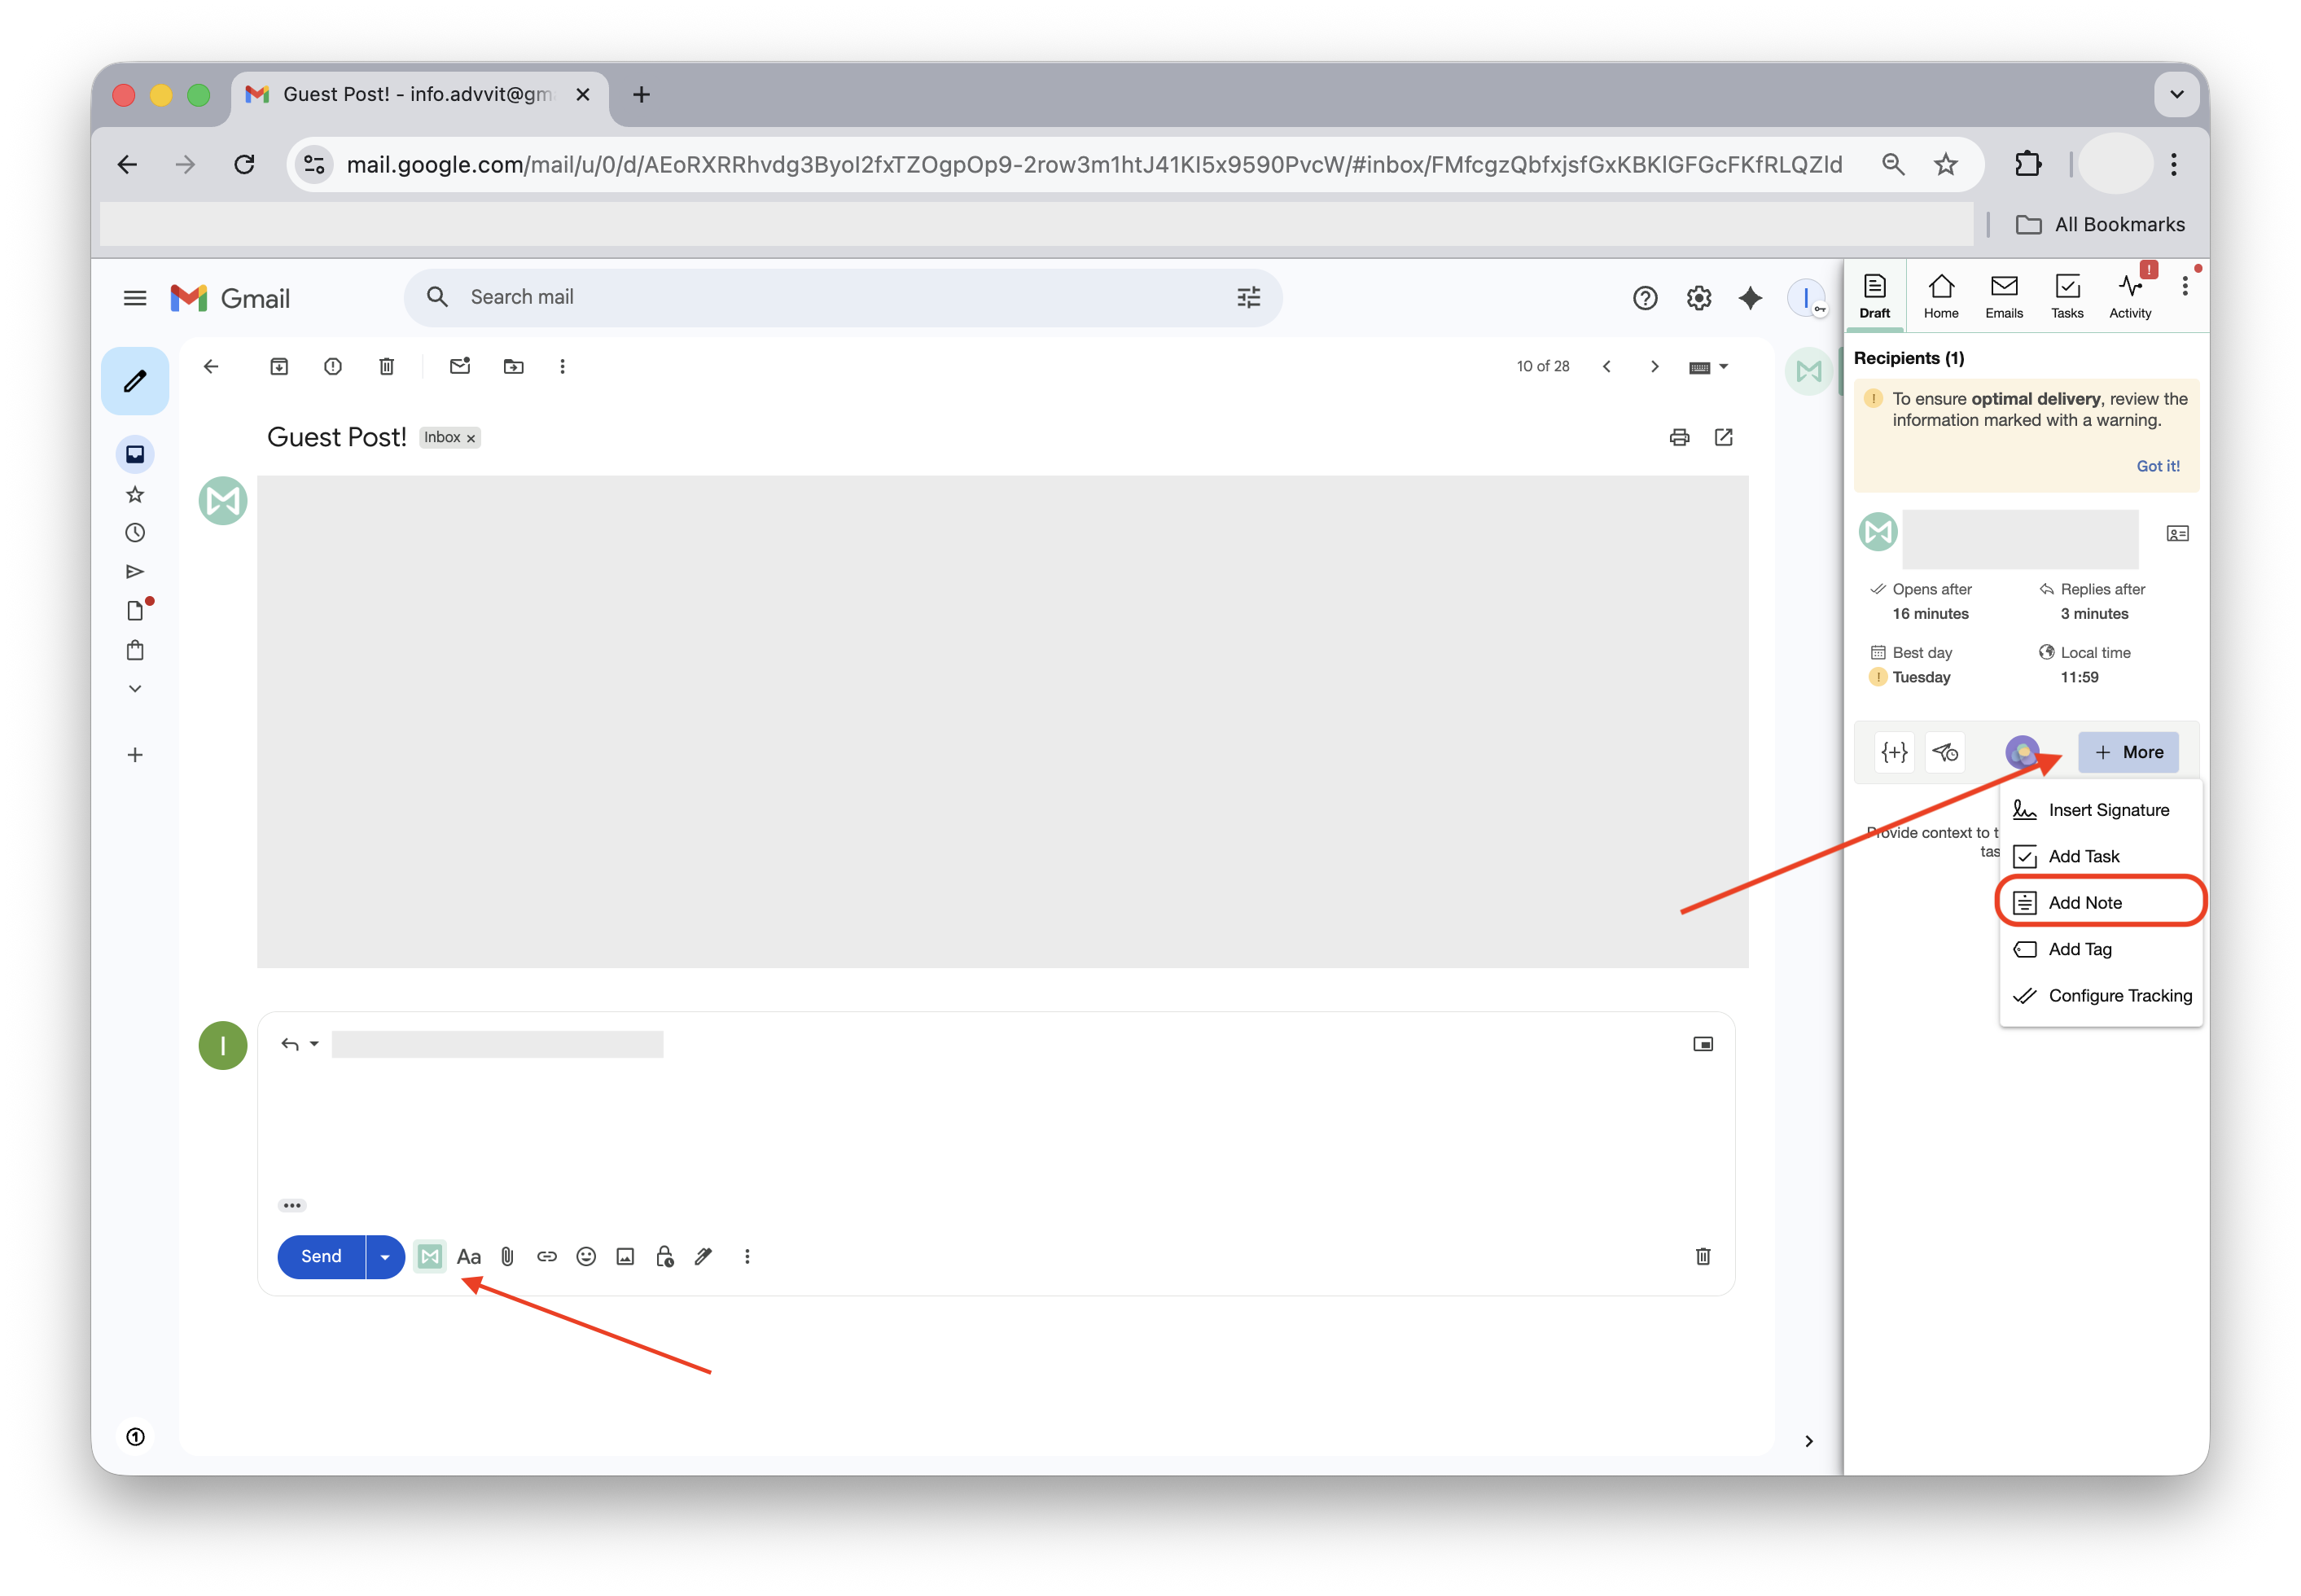Open the Move to folder menu
Screen dimensions: 2301x1596
point(514,367)
